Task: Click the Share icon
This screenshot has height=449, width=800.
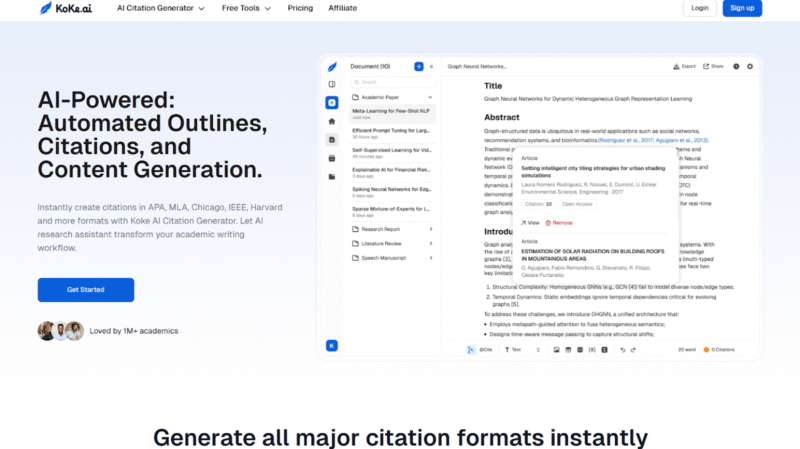Action: tap(713, 66)
